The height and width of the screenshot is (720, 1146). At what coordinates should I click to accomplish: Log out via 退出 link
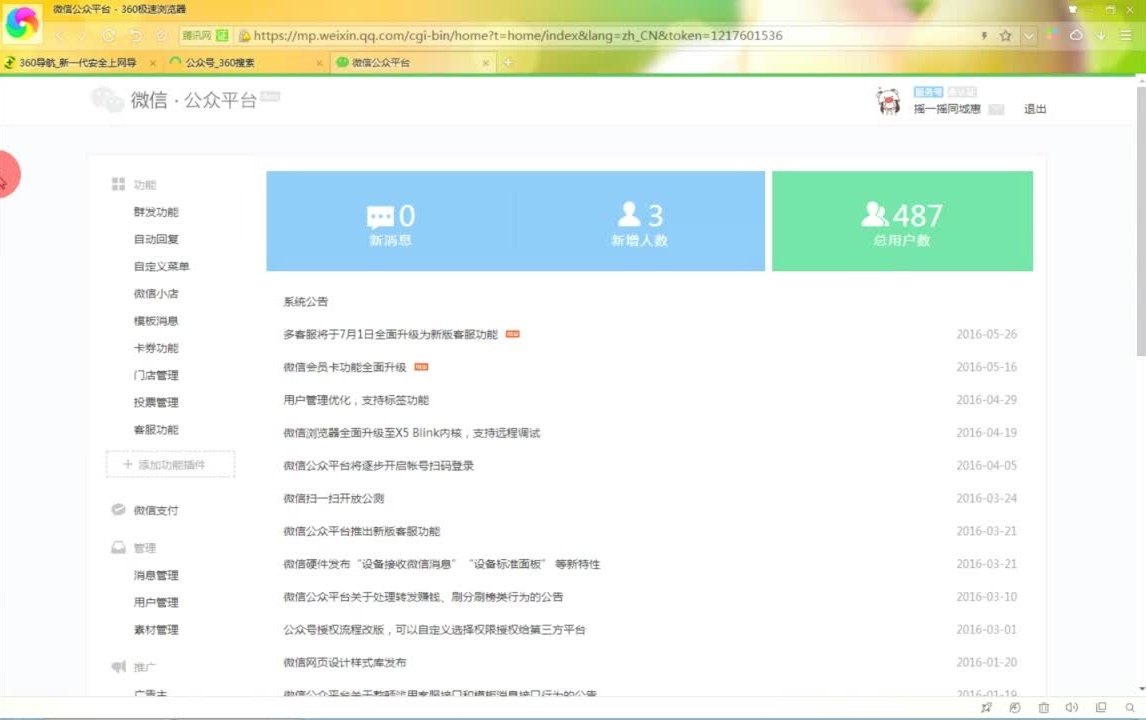tap(1034, 109)
